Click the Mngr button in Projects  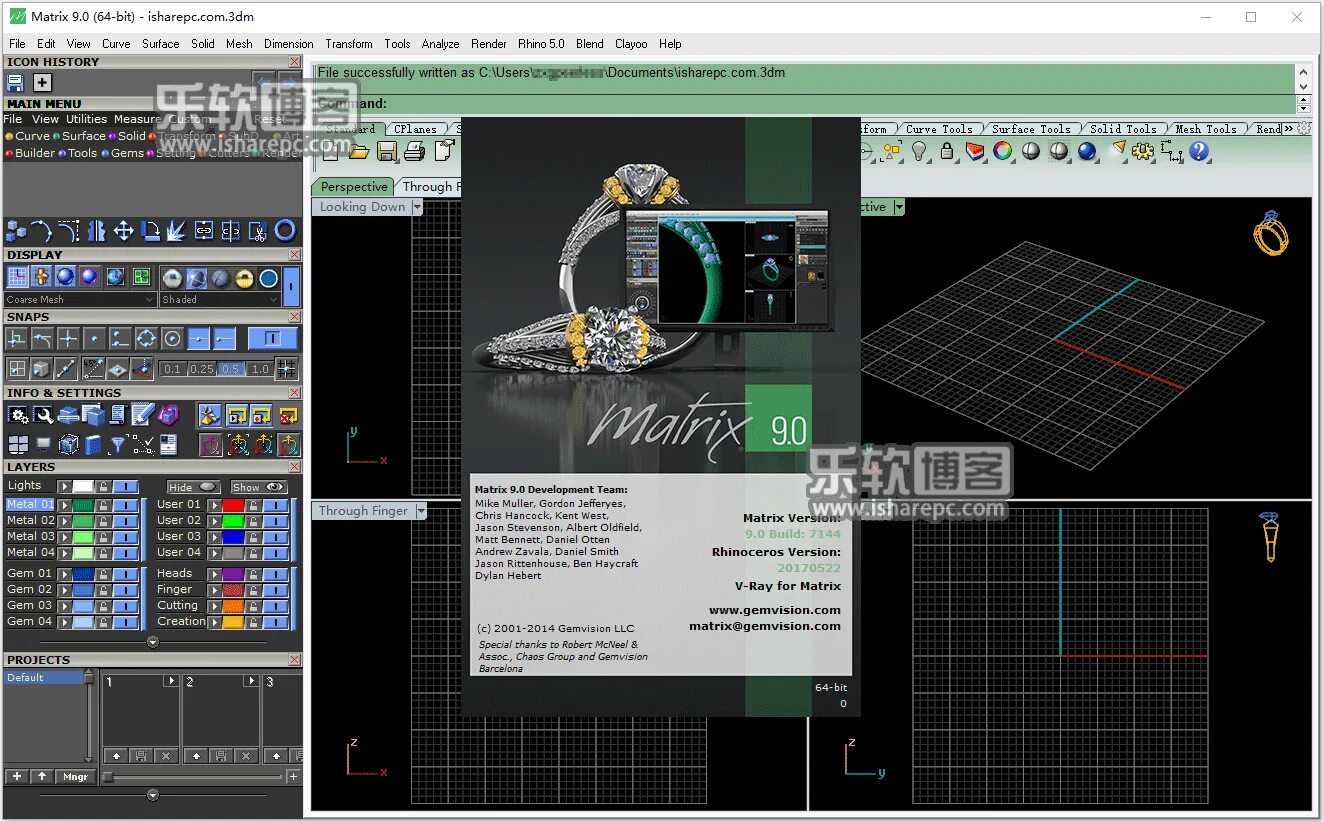75,776
